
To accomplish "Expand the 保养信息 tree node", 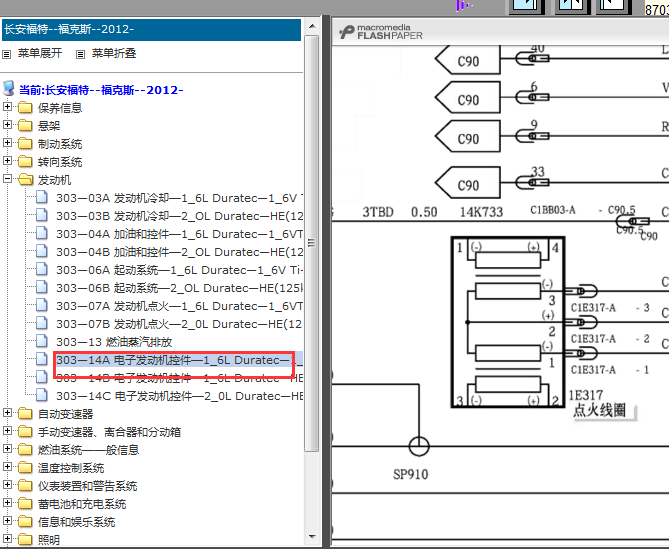I will [7, 106].
